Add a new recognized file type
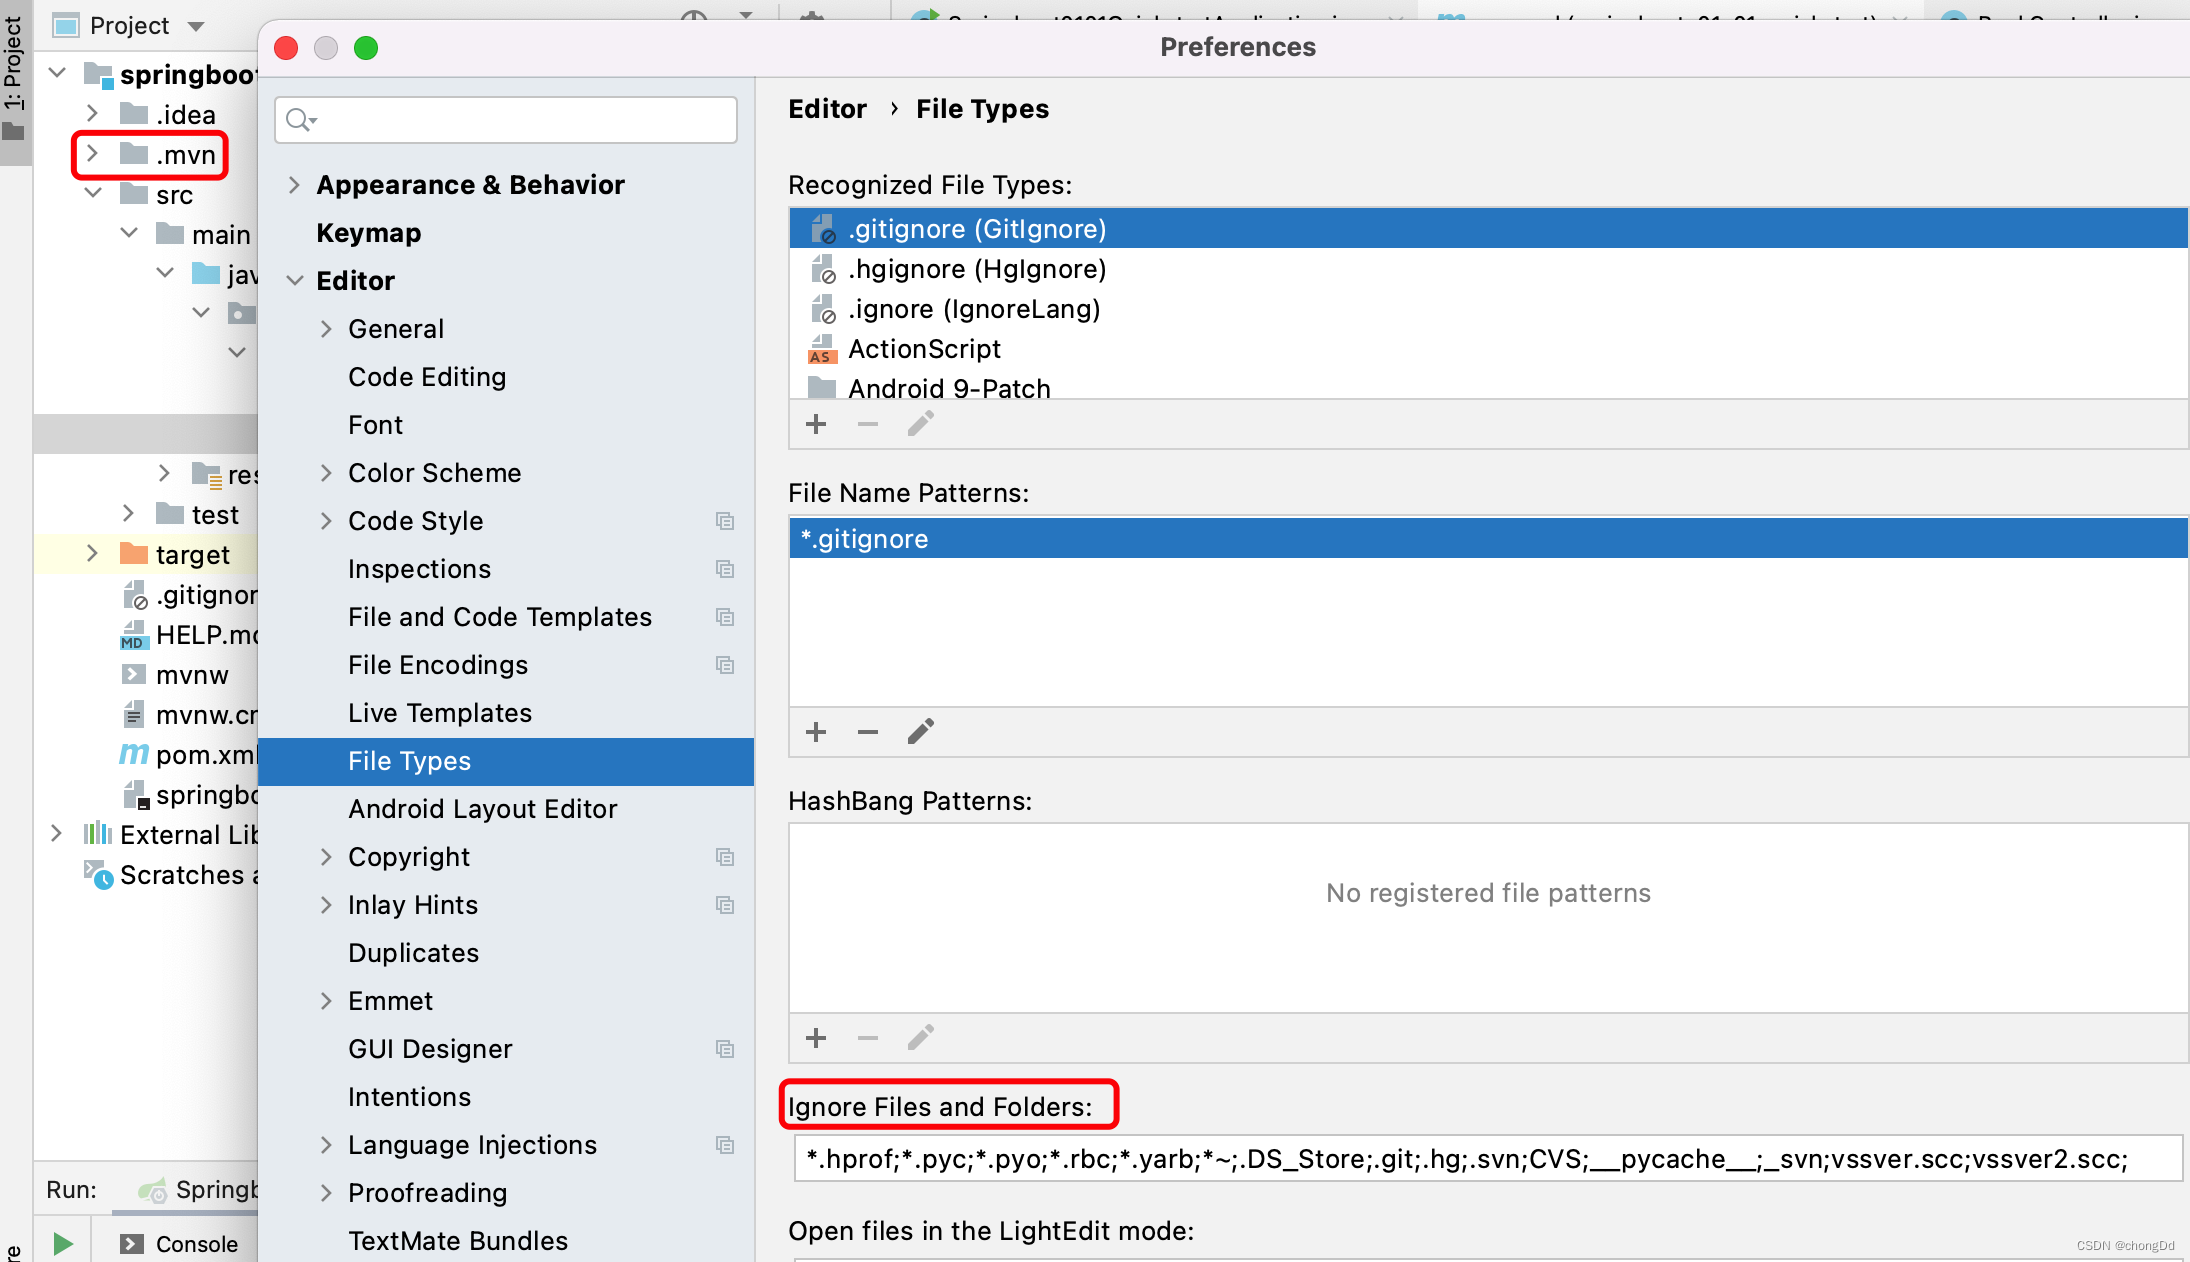This screenshot has width=2190, height=1262. (816, 424)
